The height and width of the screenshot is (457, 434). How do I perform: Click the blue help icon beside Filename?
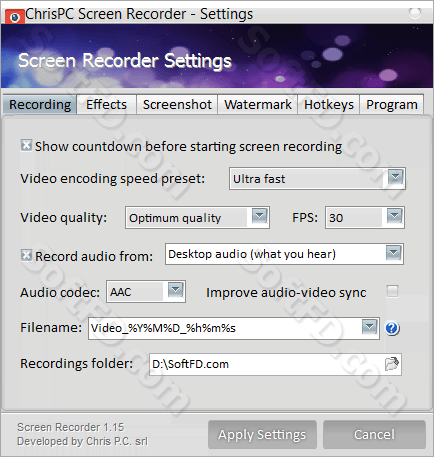(x=392, y=328)
